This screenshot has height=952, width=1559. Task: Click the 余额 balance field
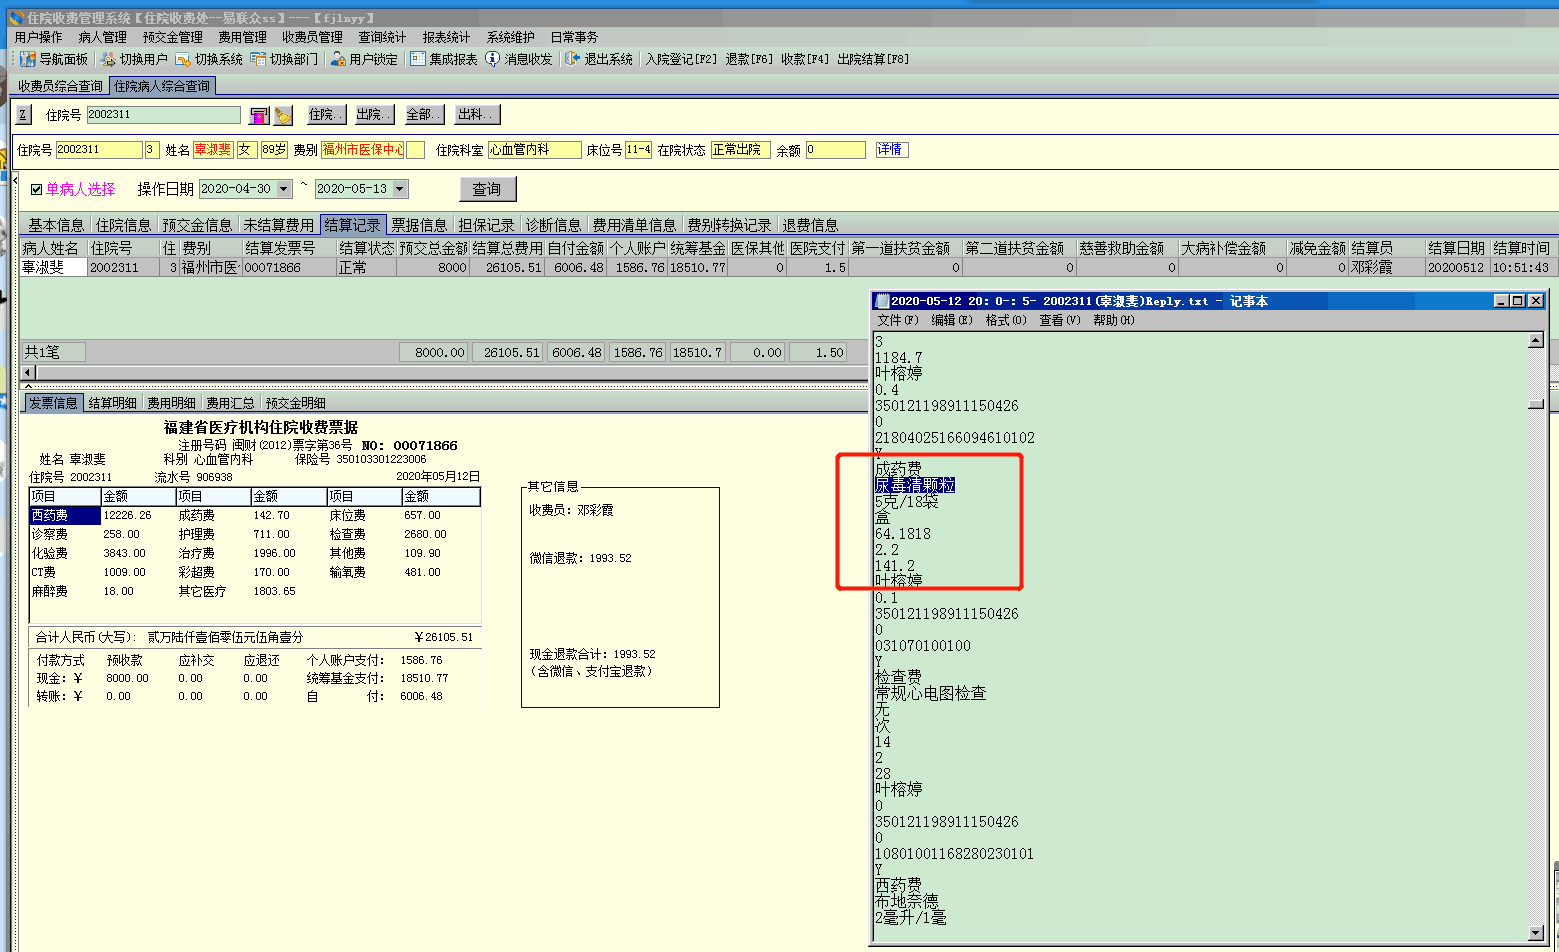pos(836,150)
